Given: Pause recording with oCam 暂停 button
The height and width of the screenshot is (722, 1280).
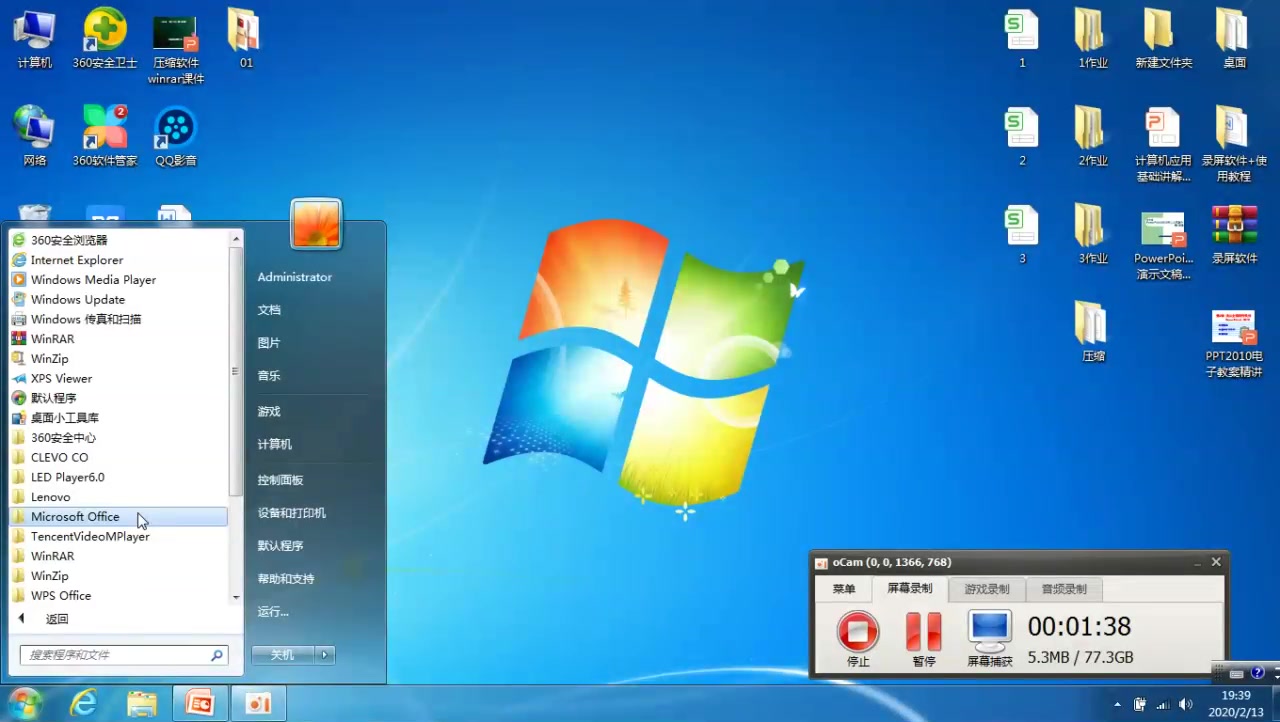Looking at the screenshot, I should pos(924,639).
